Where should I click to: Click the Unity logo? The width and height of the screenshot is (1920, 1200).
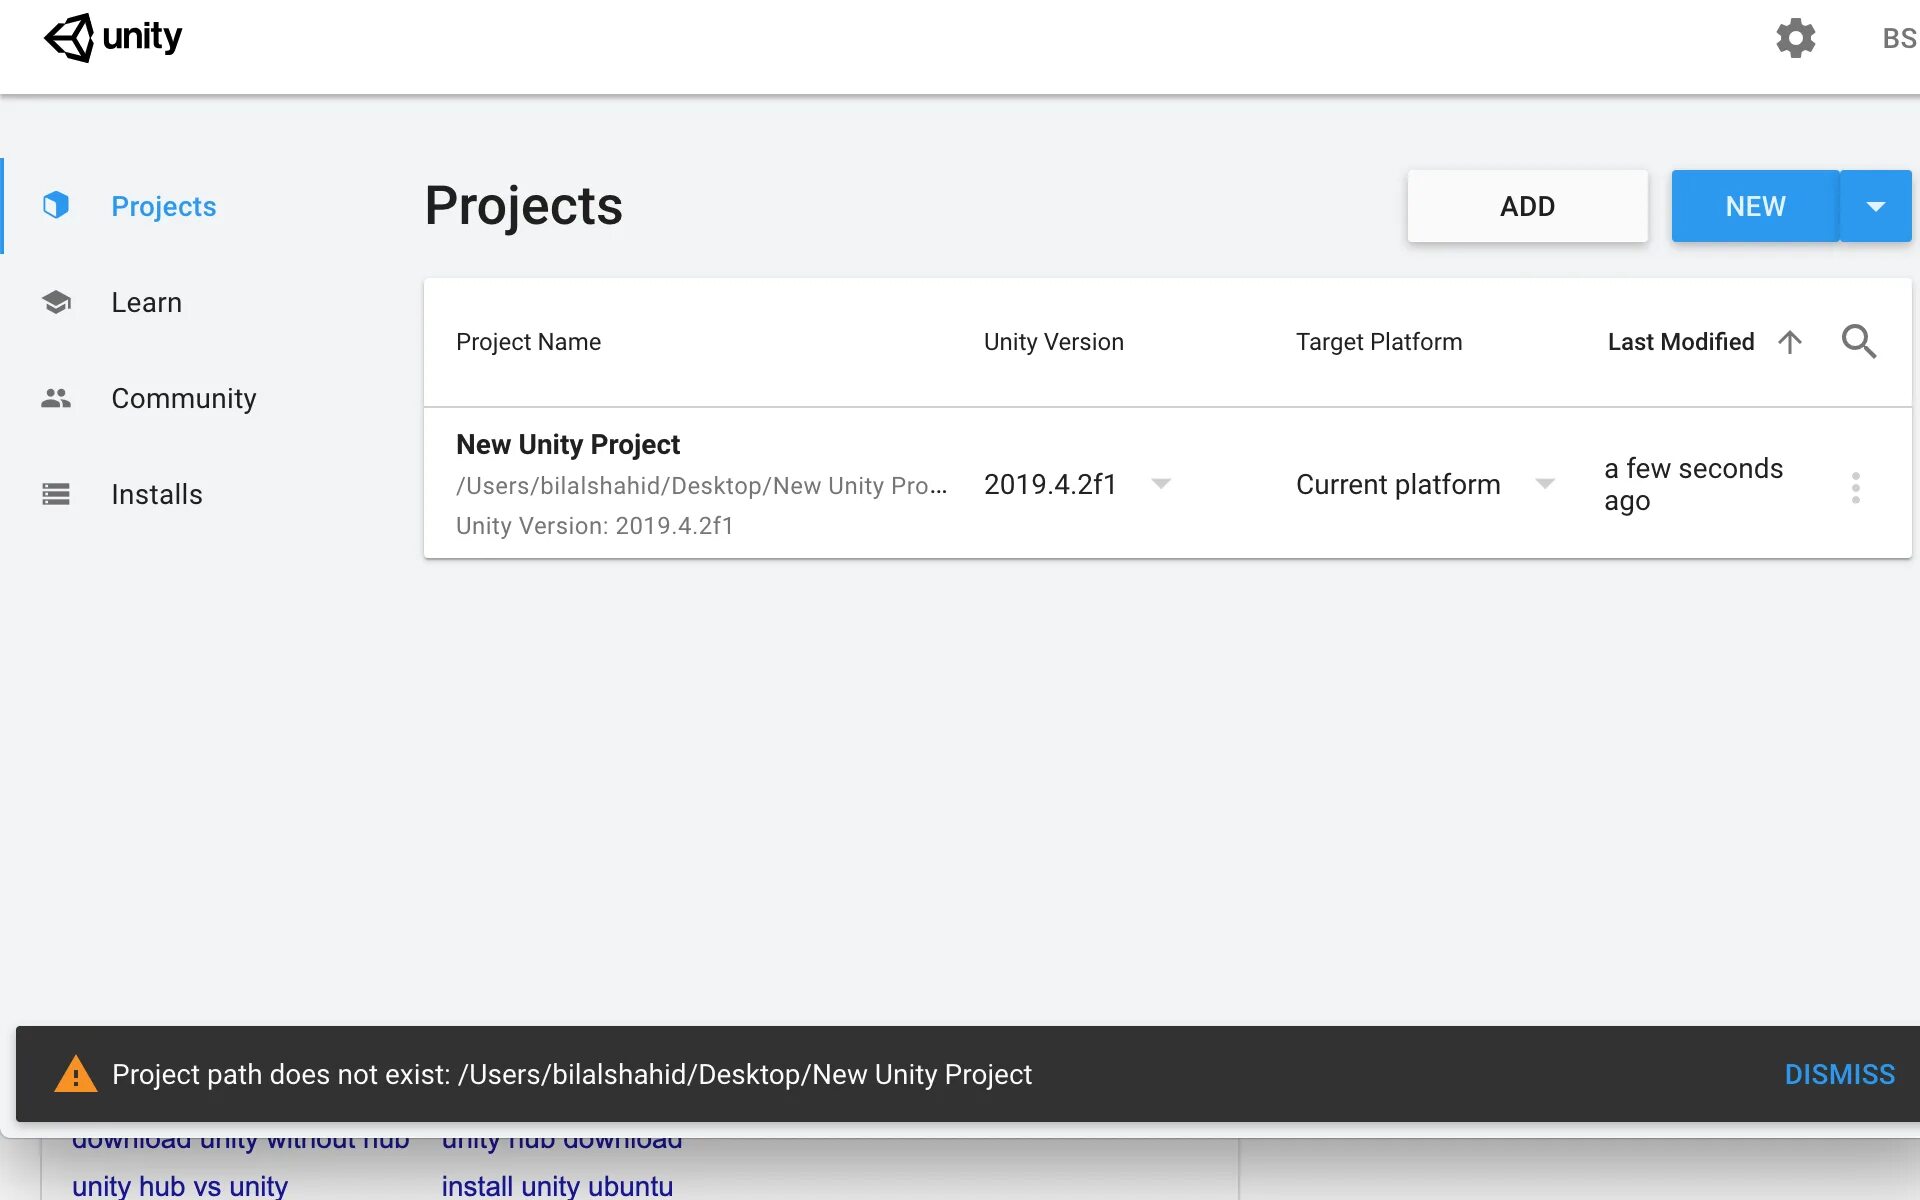[113, 38]
